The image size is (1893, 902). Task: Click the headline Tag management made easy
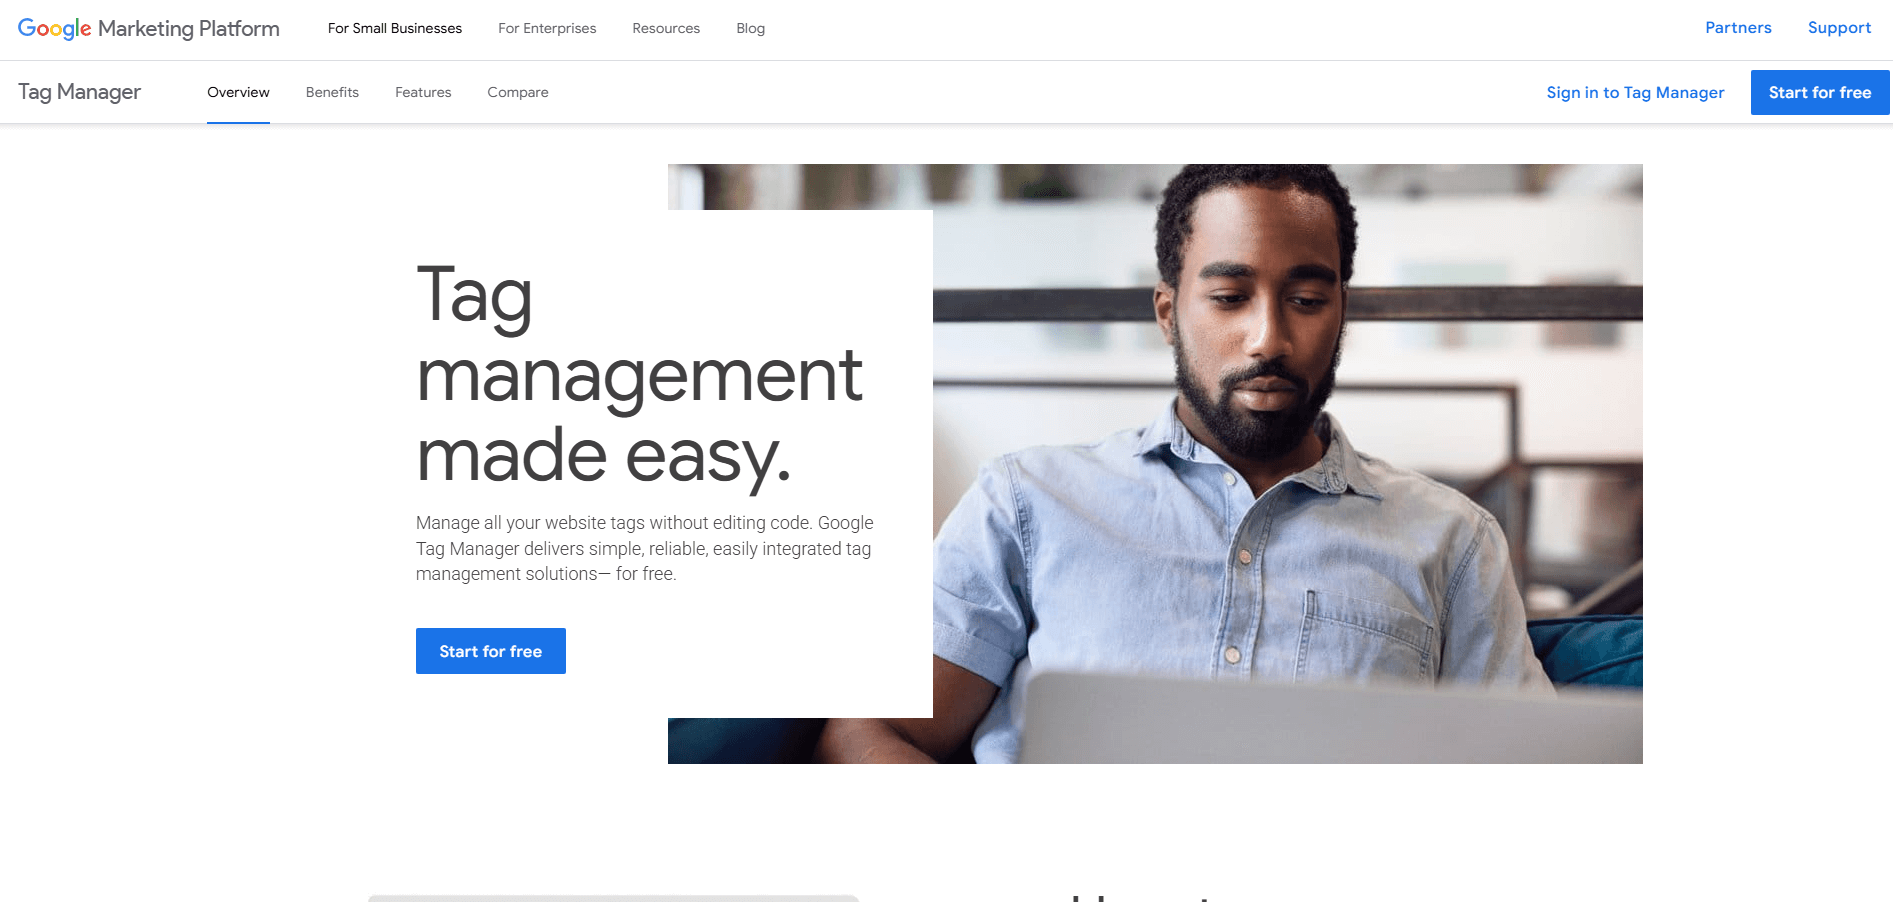[x=639, y=376]
